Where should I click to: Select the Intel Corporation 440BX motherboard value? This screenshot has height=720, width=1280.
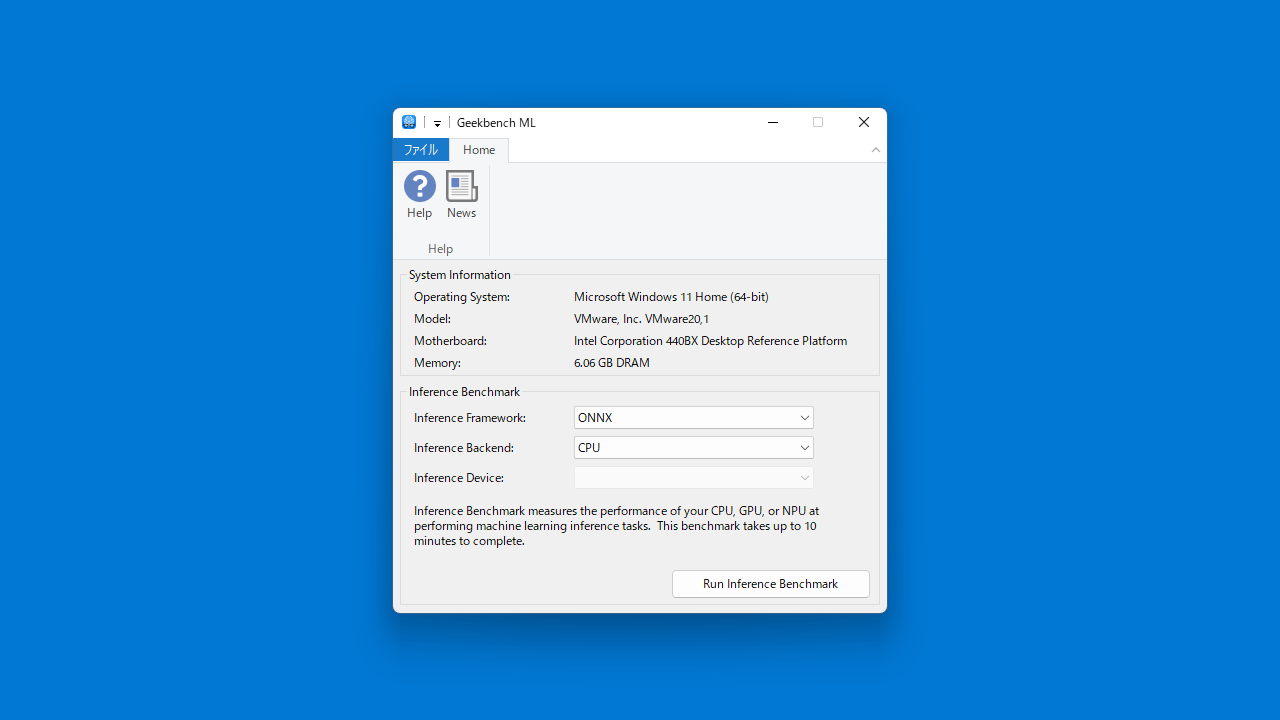point(710,341)
